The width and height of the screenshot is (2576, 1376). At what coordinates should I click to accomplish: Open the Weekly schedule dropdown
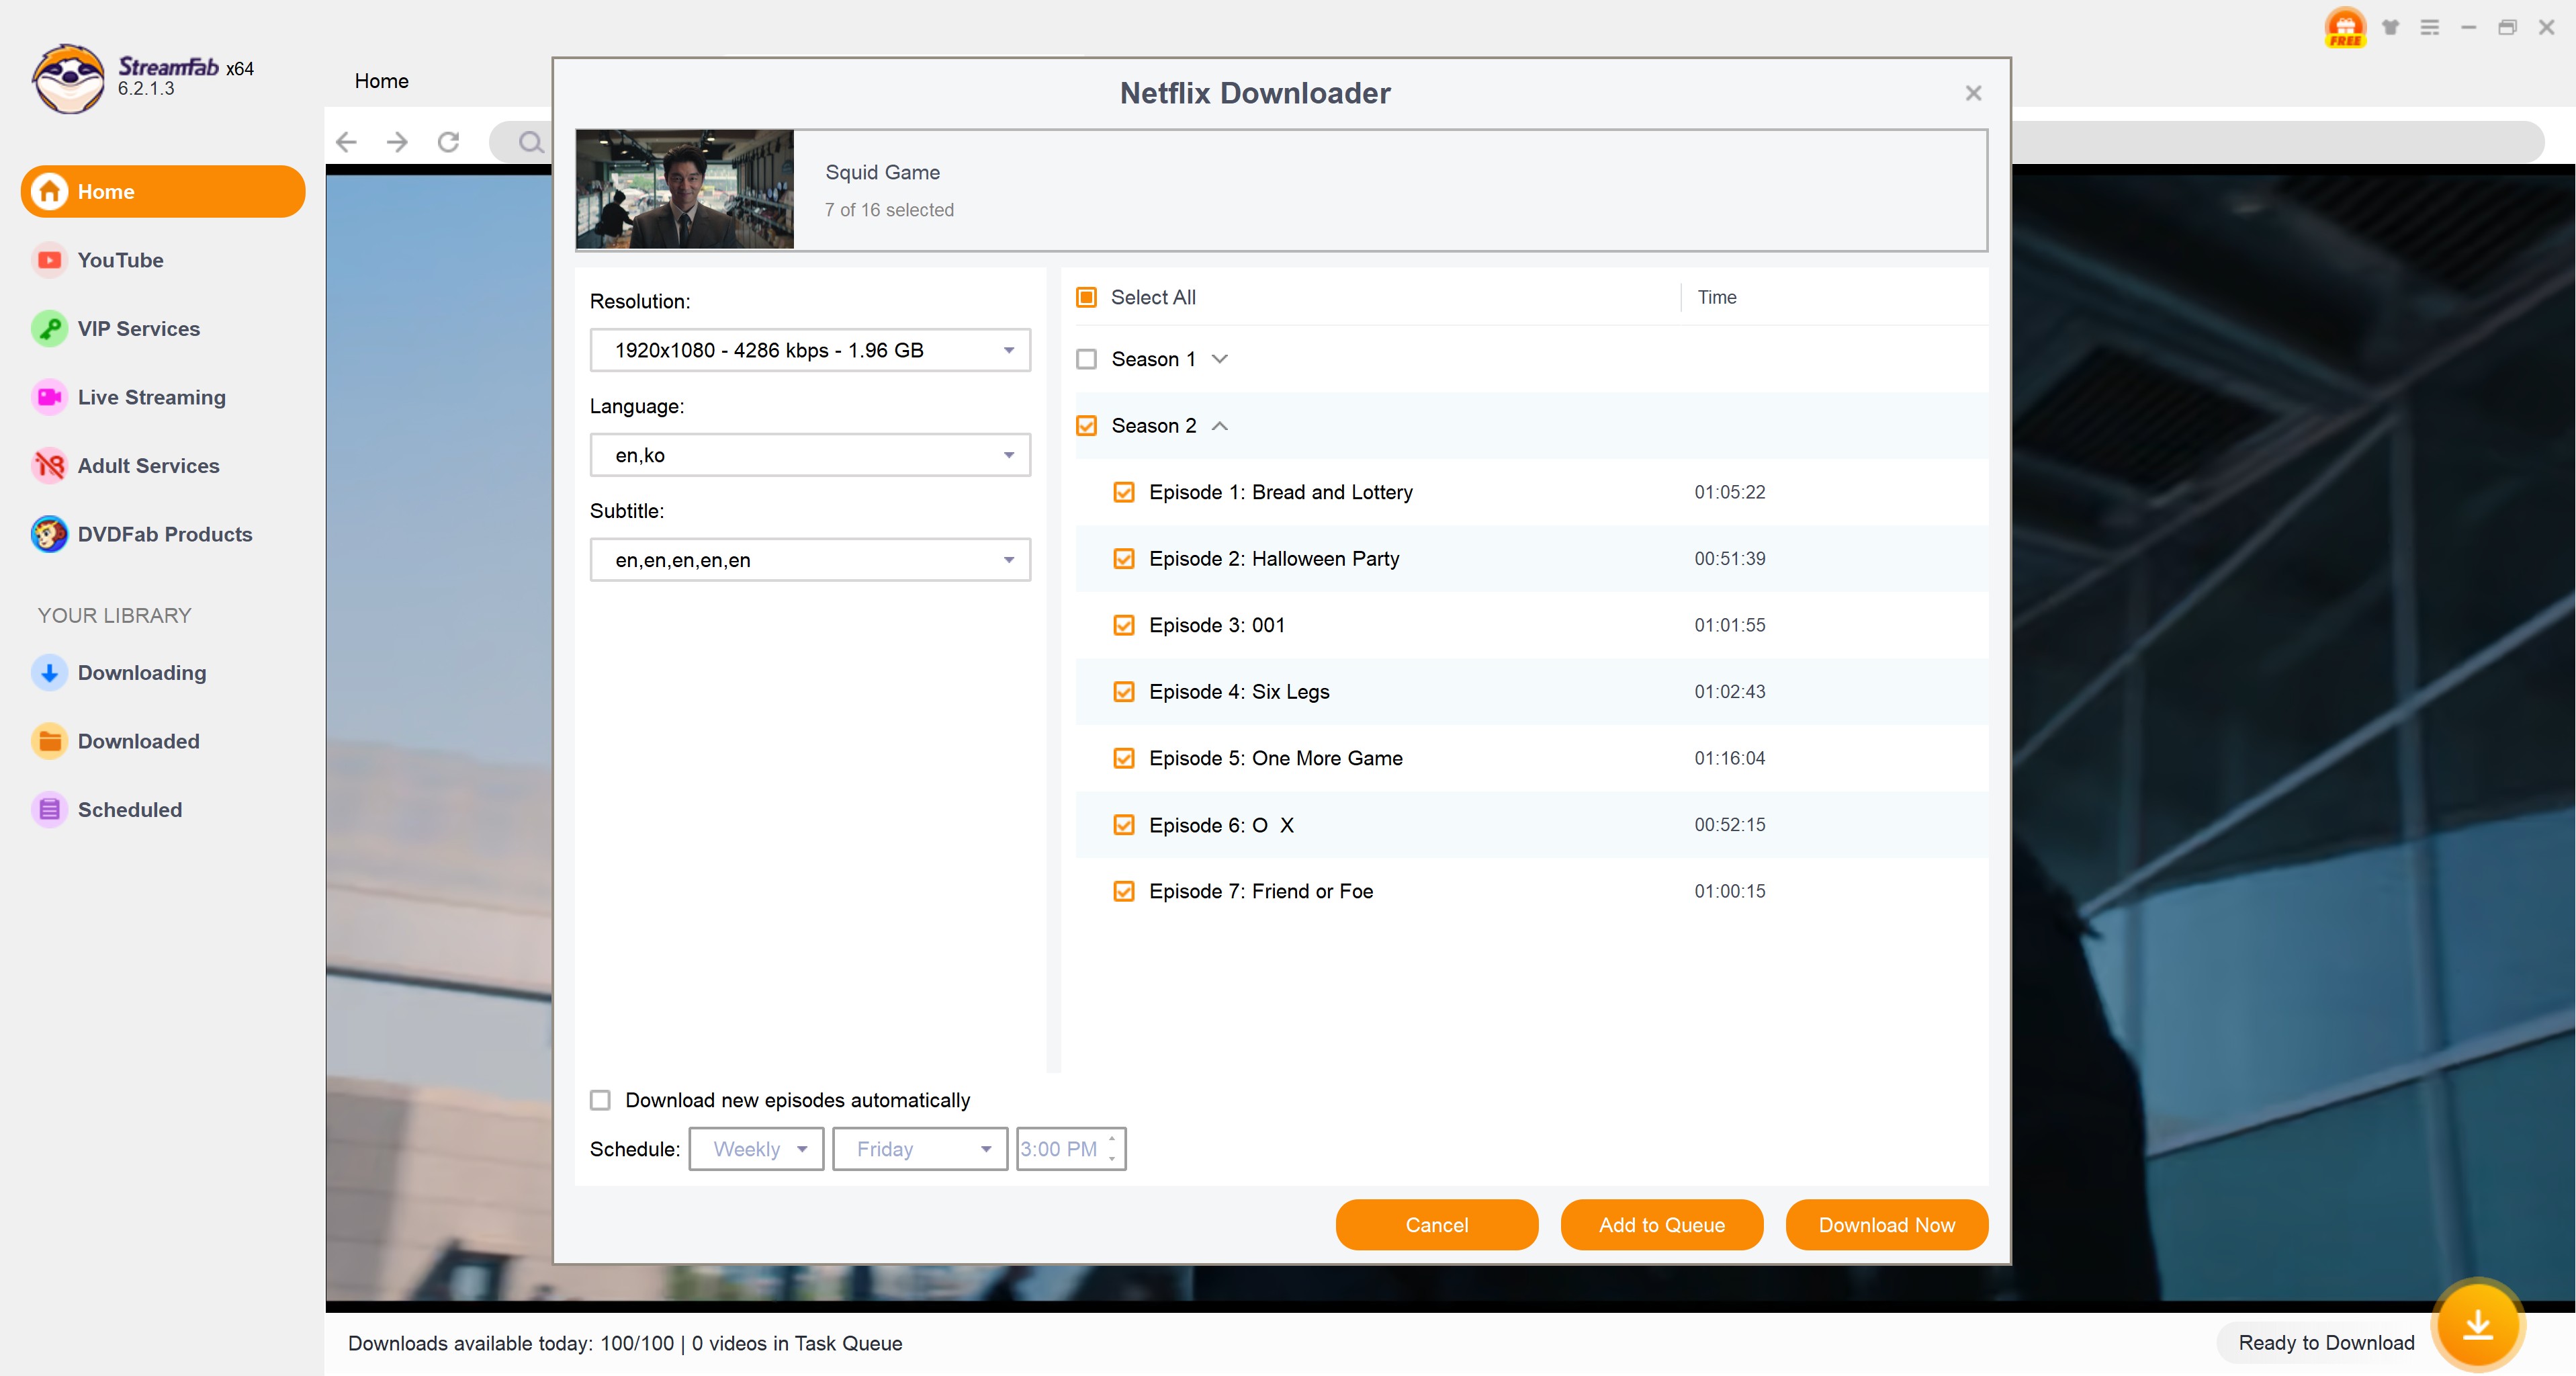click(x=756, y=1149)
